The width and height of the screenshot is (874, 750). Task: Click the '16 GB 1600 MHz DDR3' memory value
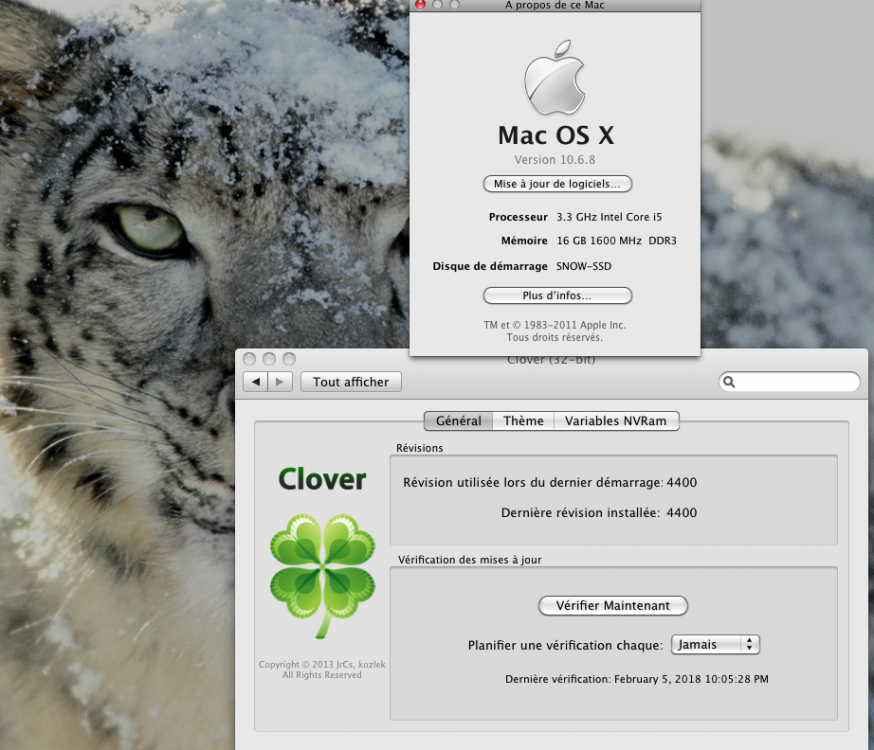[x=616, y=241]
